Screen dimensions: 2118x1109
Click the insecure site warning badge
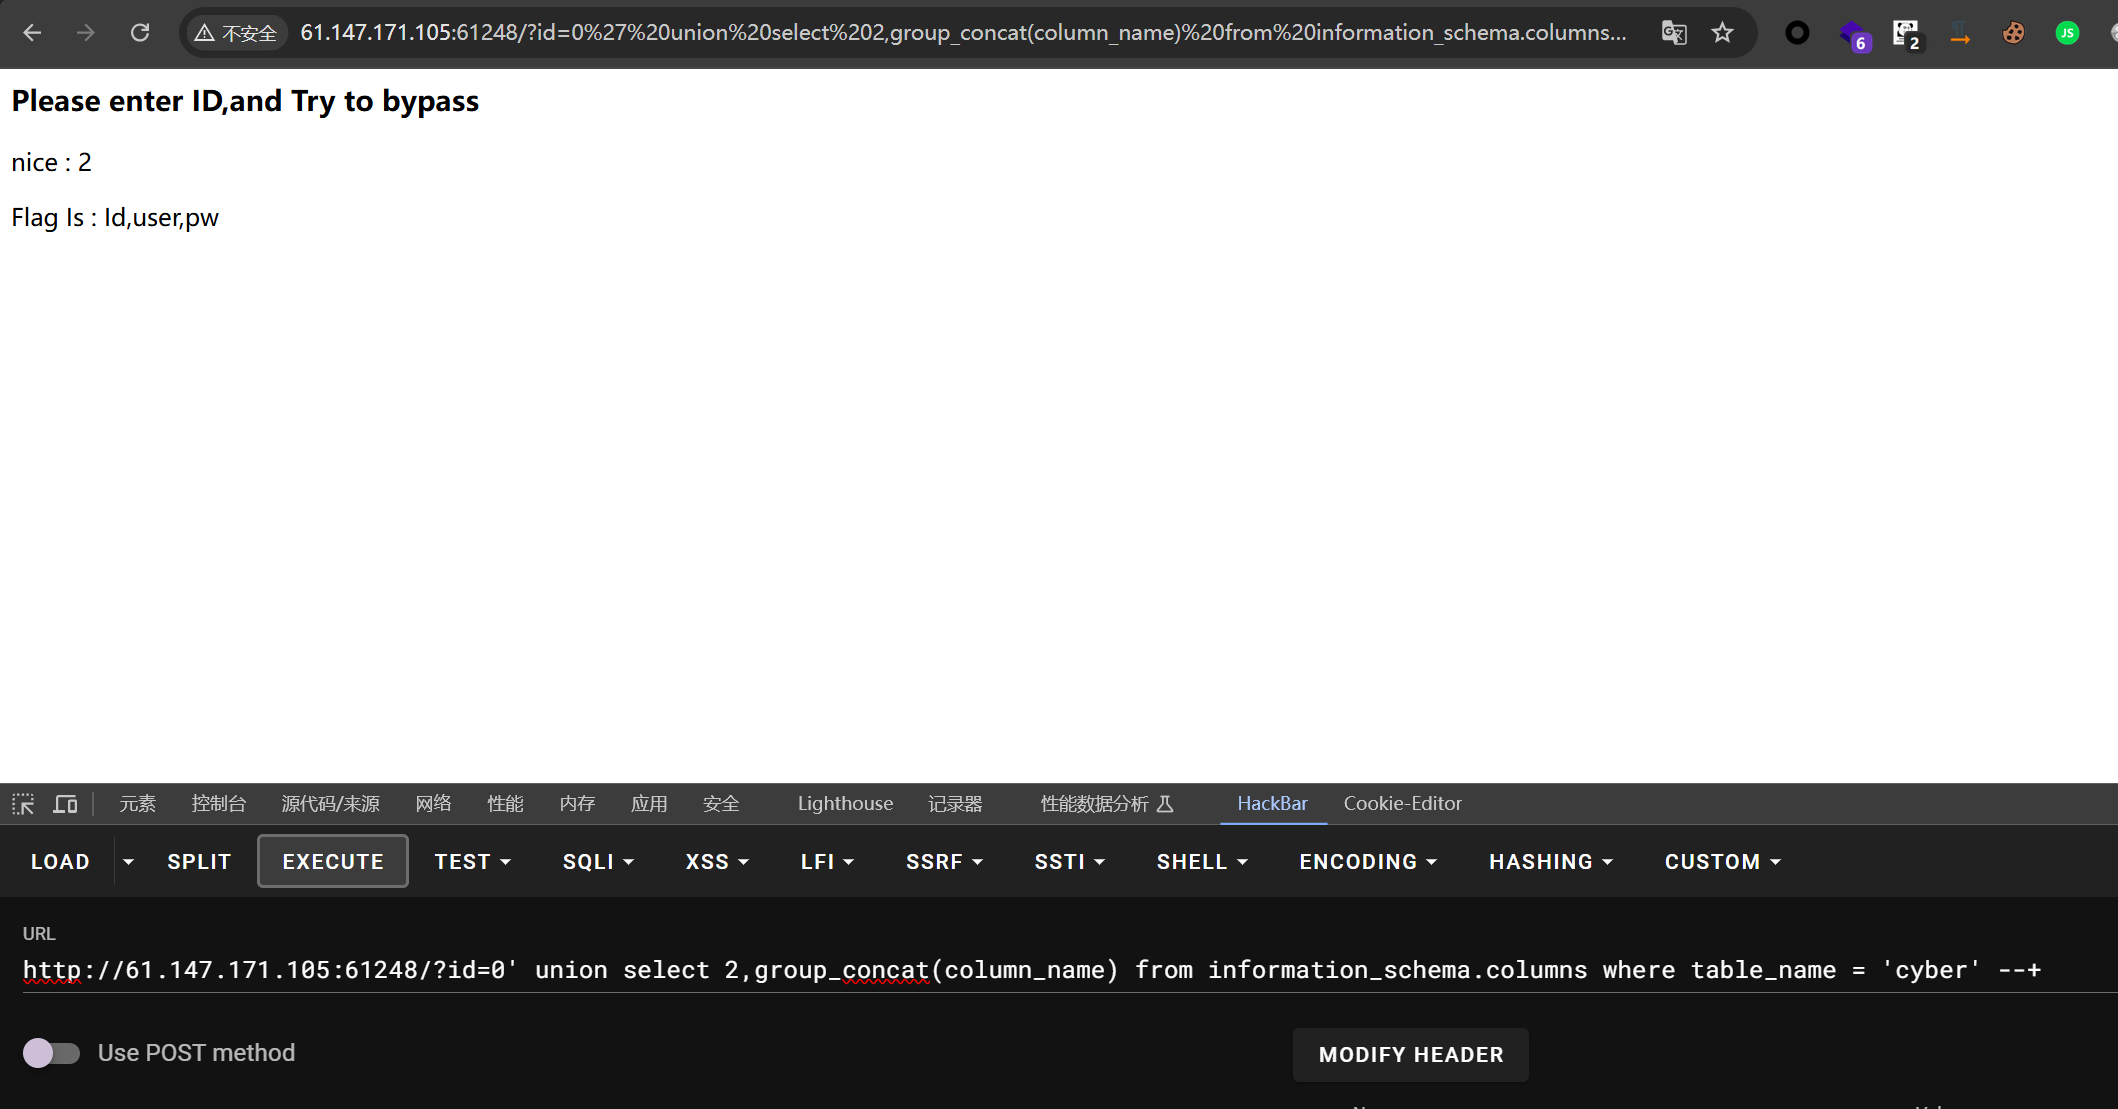(237, 33)
